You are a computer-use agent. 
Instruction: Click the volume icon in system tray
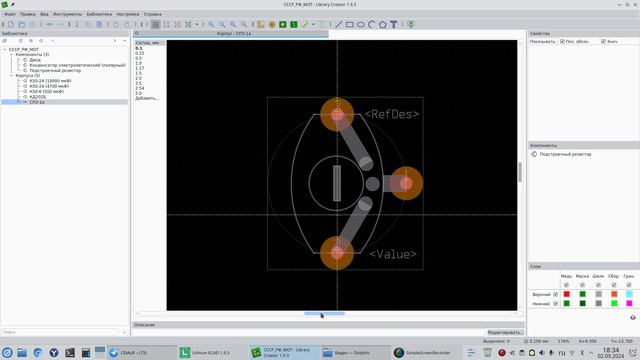(x=542, y=353)
